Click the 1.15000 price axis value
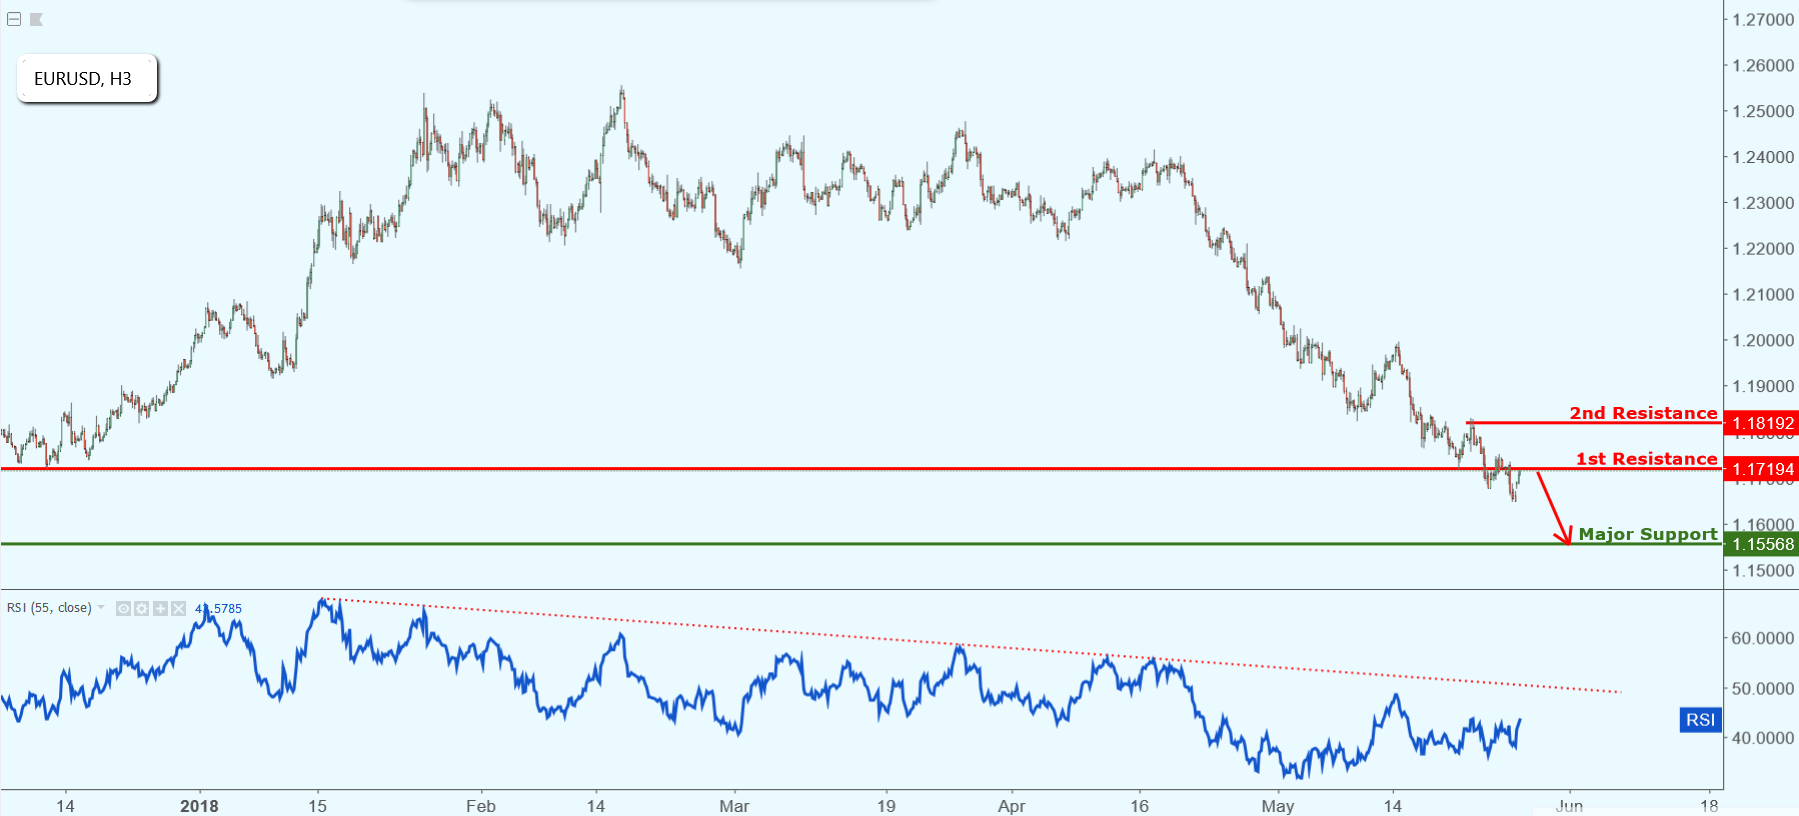Viewport: 1799px width, 816px height. pos(1763,571)
